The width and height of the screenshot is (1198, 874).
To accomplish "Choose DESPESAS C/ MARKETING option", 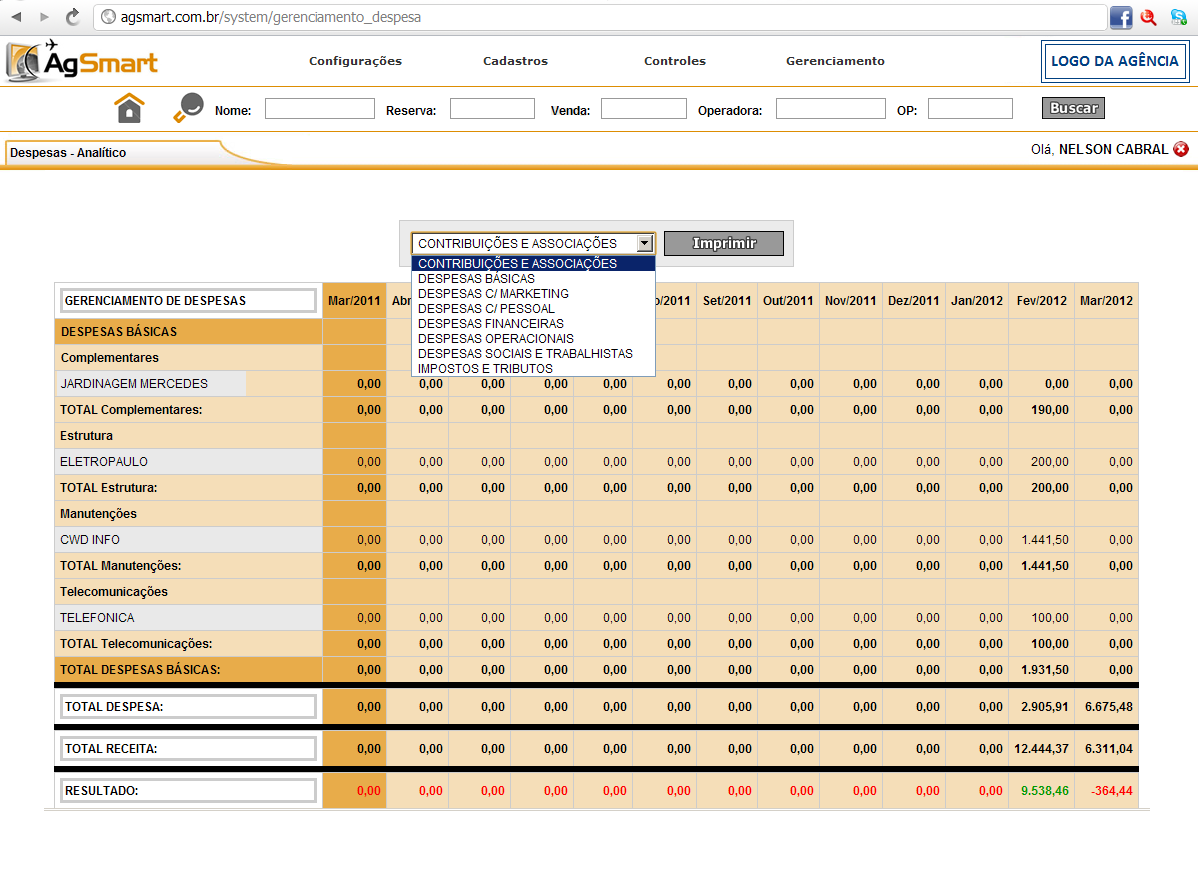I will [533, 293].
